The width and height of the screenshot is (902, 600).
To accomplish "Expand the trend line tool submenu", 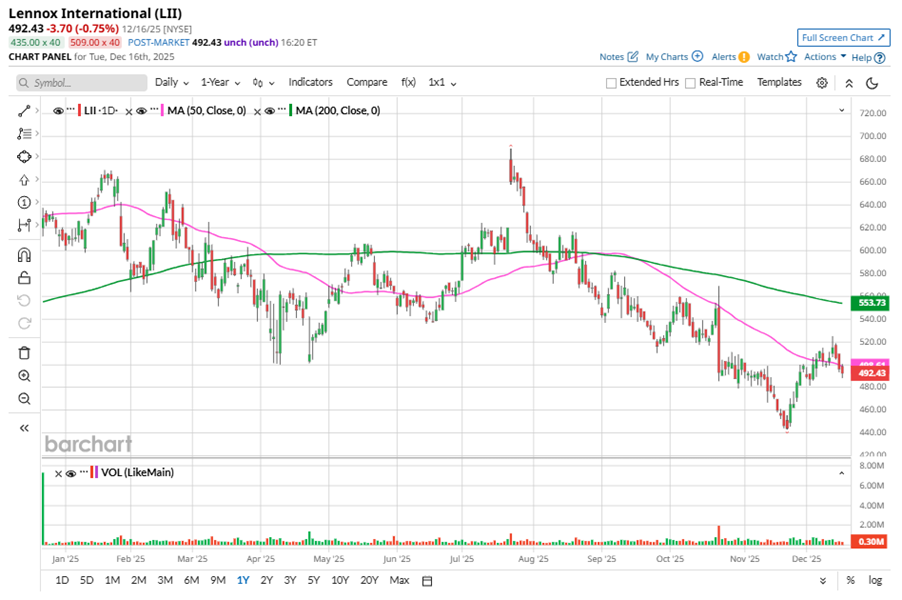I will click(x=37, y=110).
